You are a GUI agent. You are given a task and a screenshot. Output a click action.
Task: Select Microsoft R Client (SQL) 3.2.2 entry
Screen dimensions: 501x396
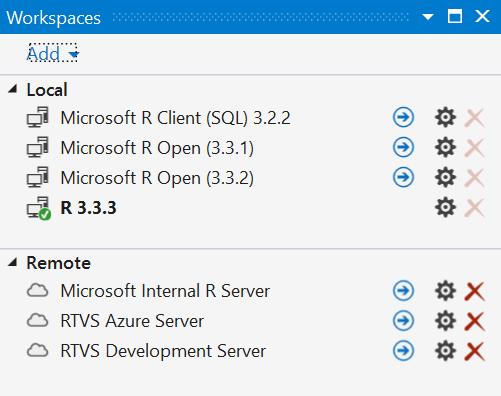click(175, 118)
